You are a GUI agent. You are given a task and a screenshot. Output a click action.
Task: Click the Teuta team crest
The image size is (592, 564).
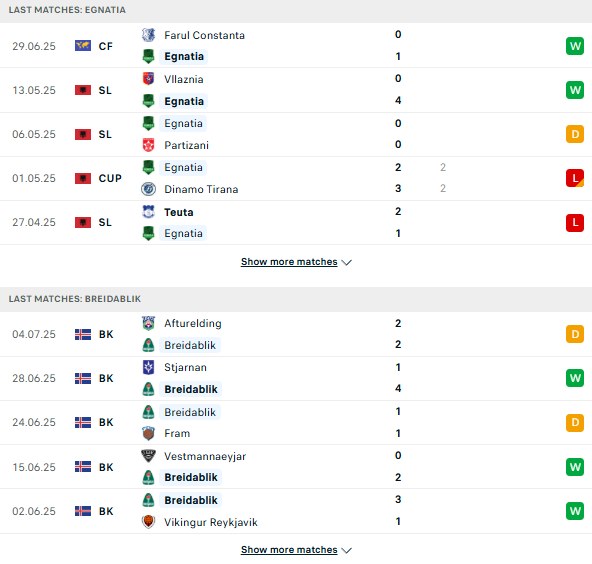pos(148,212)
